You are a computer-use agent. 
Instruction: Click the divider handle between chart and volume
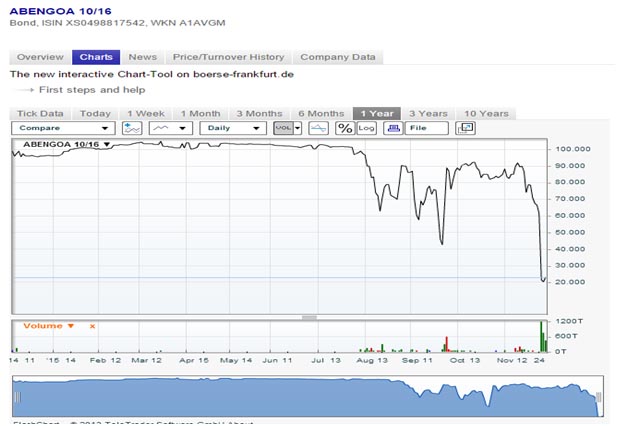coord(309,317)
